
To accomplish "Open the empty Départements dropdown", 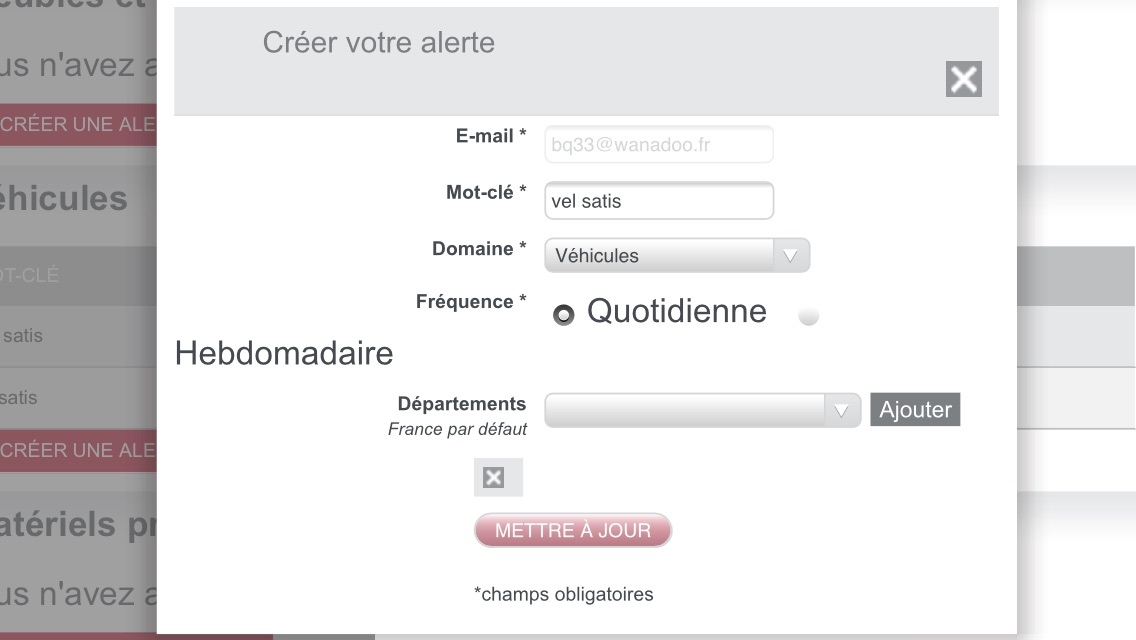I will (x=686, y=410).
